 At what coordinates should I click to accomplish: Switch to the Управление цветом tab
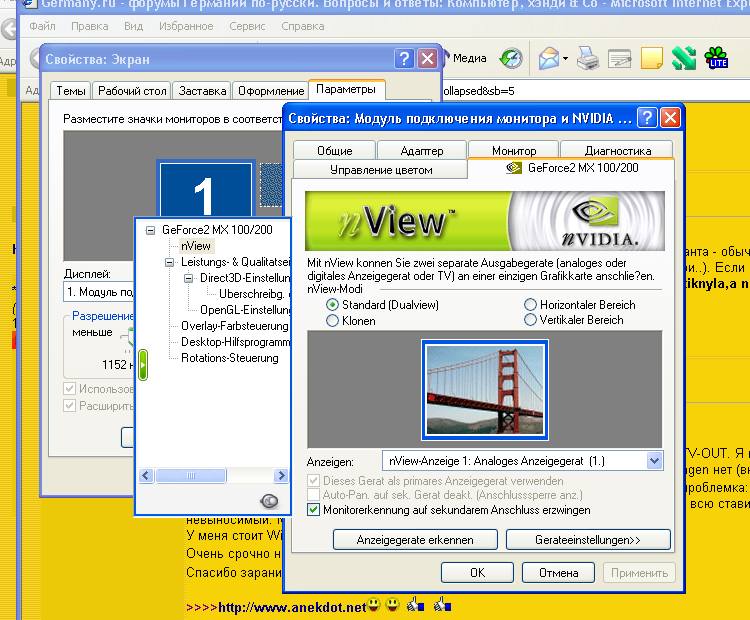tap(381, 170)
